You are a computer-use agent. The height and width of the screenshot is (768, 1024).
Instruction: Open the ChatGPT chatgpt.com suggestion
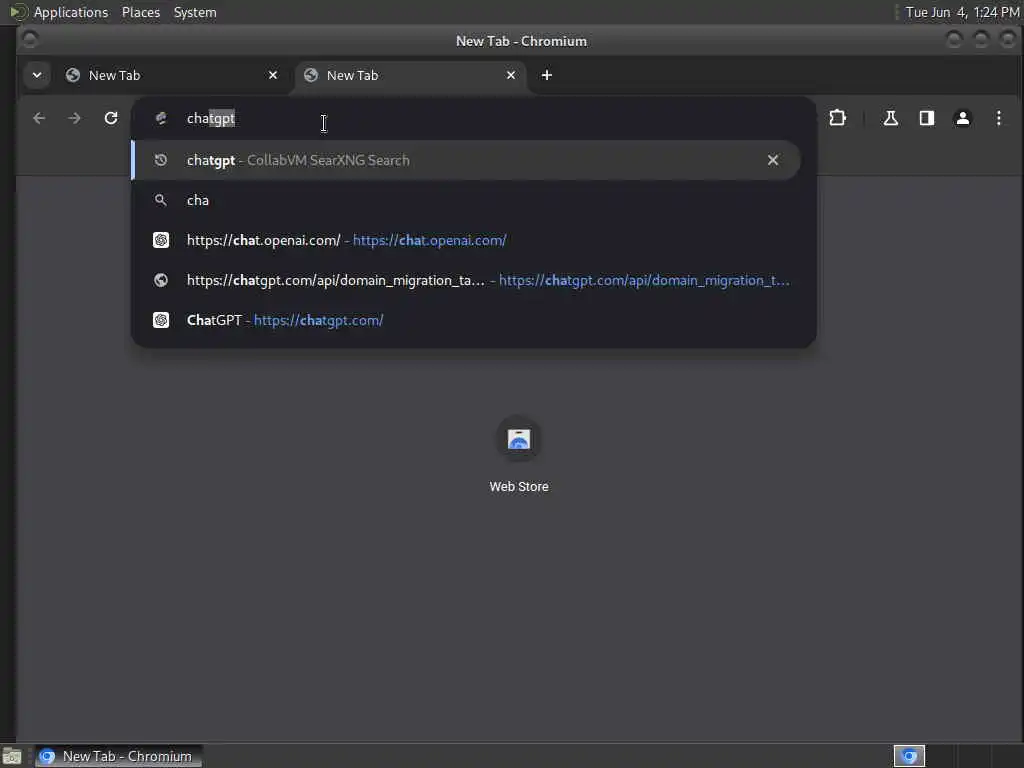point(466,320)
